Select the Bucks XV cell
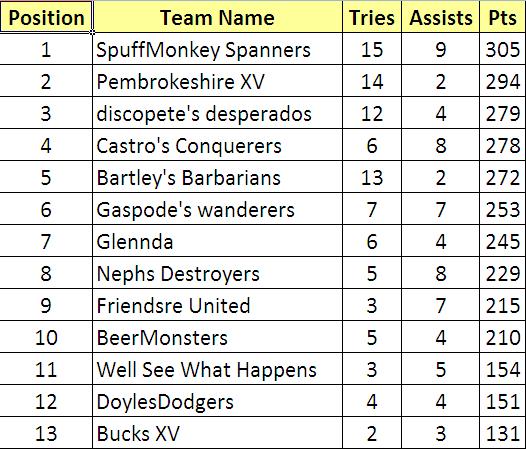The image size is (526, 449). click(x=217, y=433)
